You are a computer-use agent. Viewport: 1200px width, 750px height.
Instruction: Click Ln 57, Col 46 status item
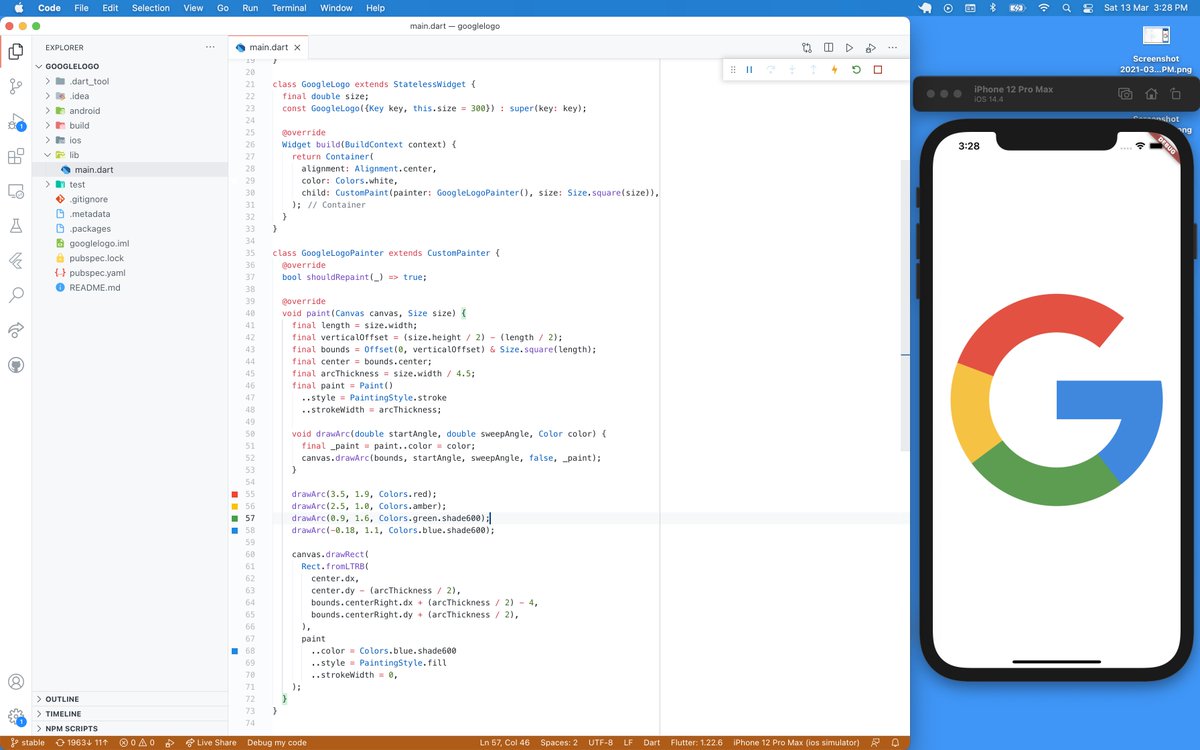click(x=505, y=742)
